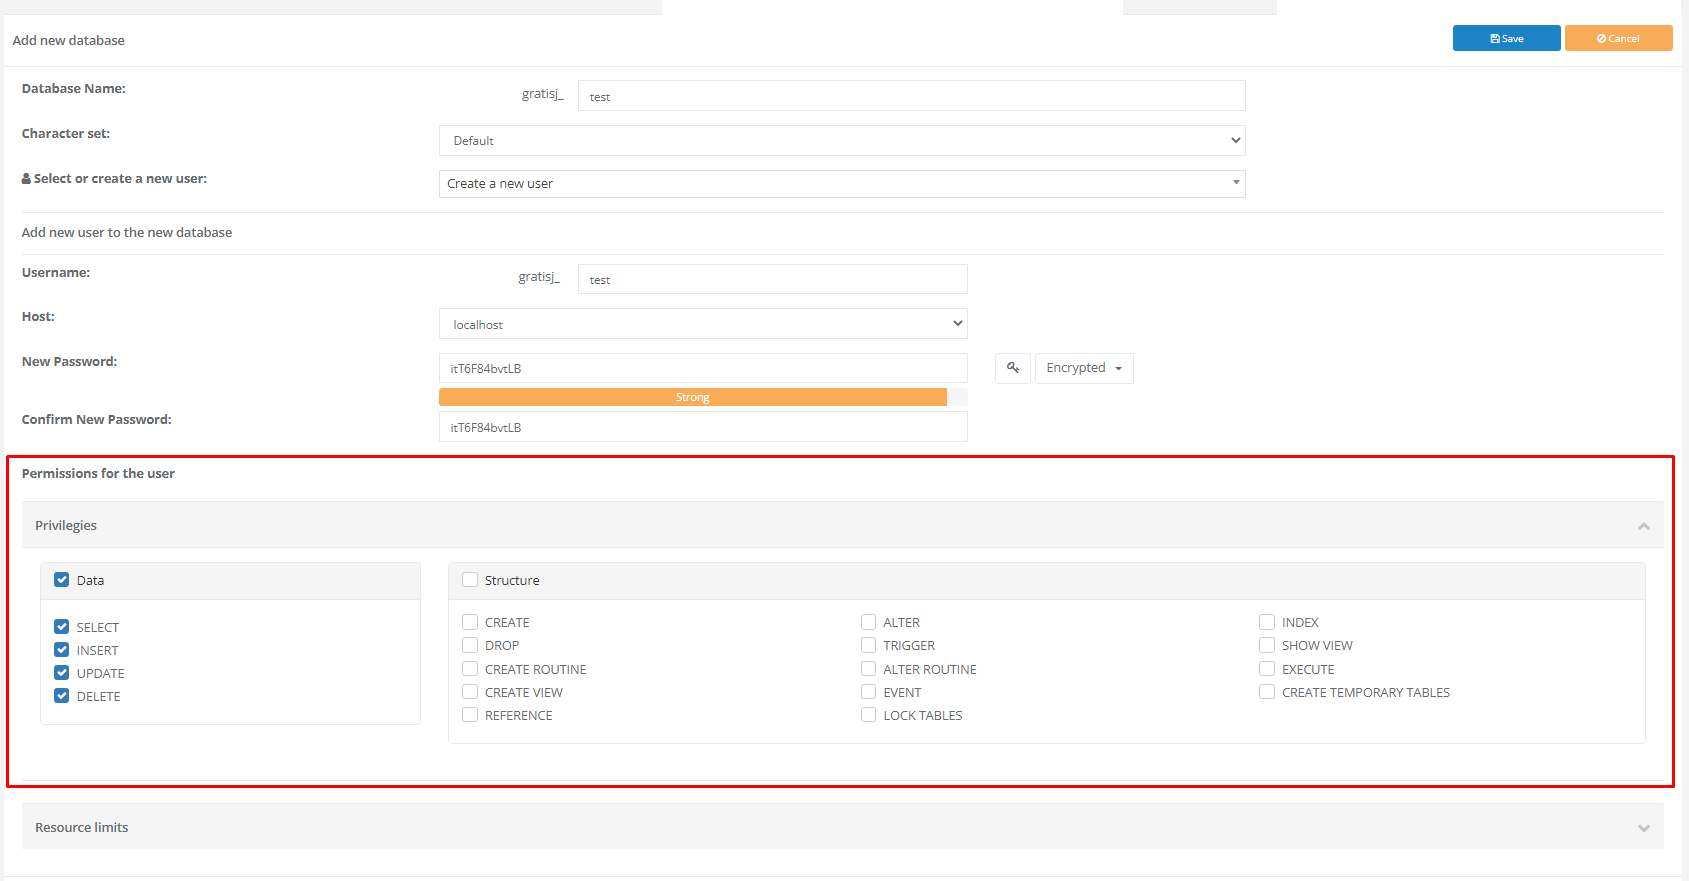This screenshot has height=881, width=1689.
Task: Click the Database Name input field
Action: (x=911, y=96)
